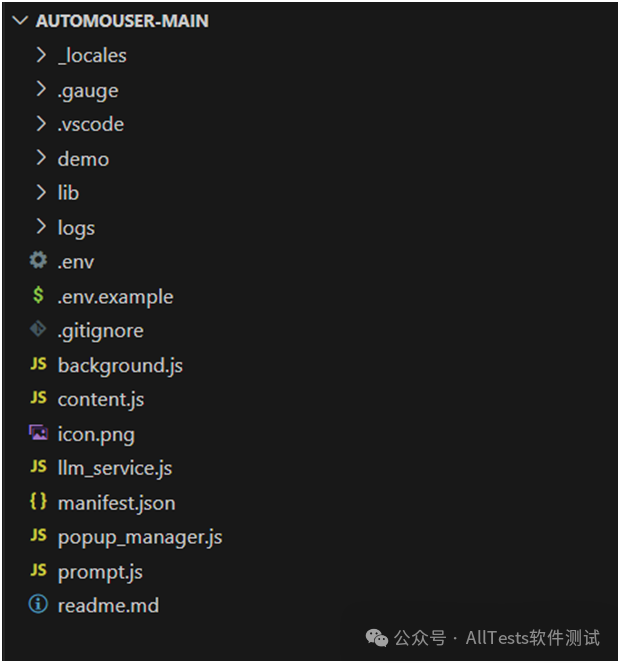The image size is (620, 663).
Task: Click the JS icon of background.js
Action: coord(38,364)
